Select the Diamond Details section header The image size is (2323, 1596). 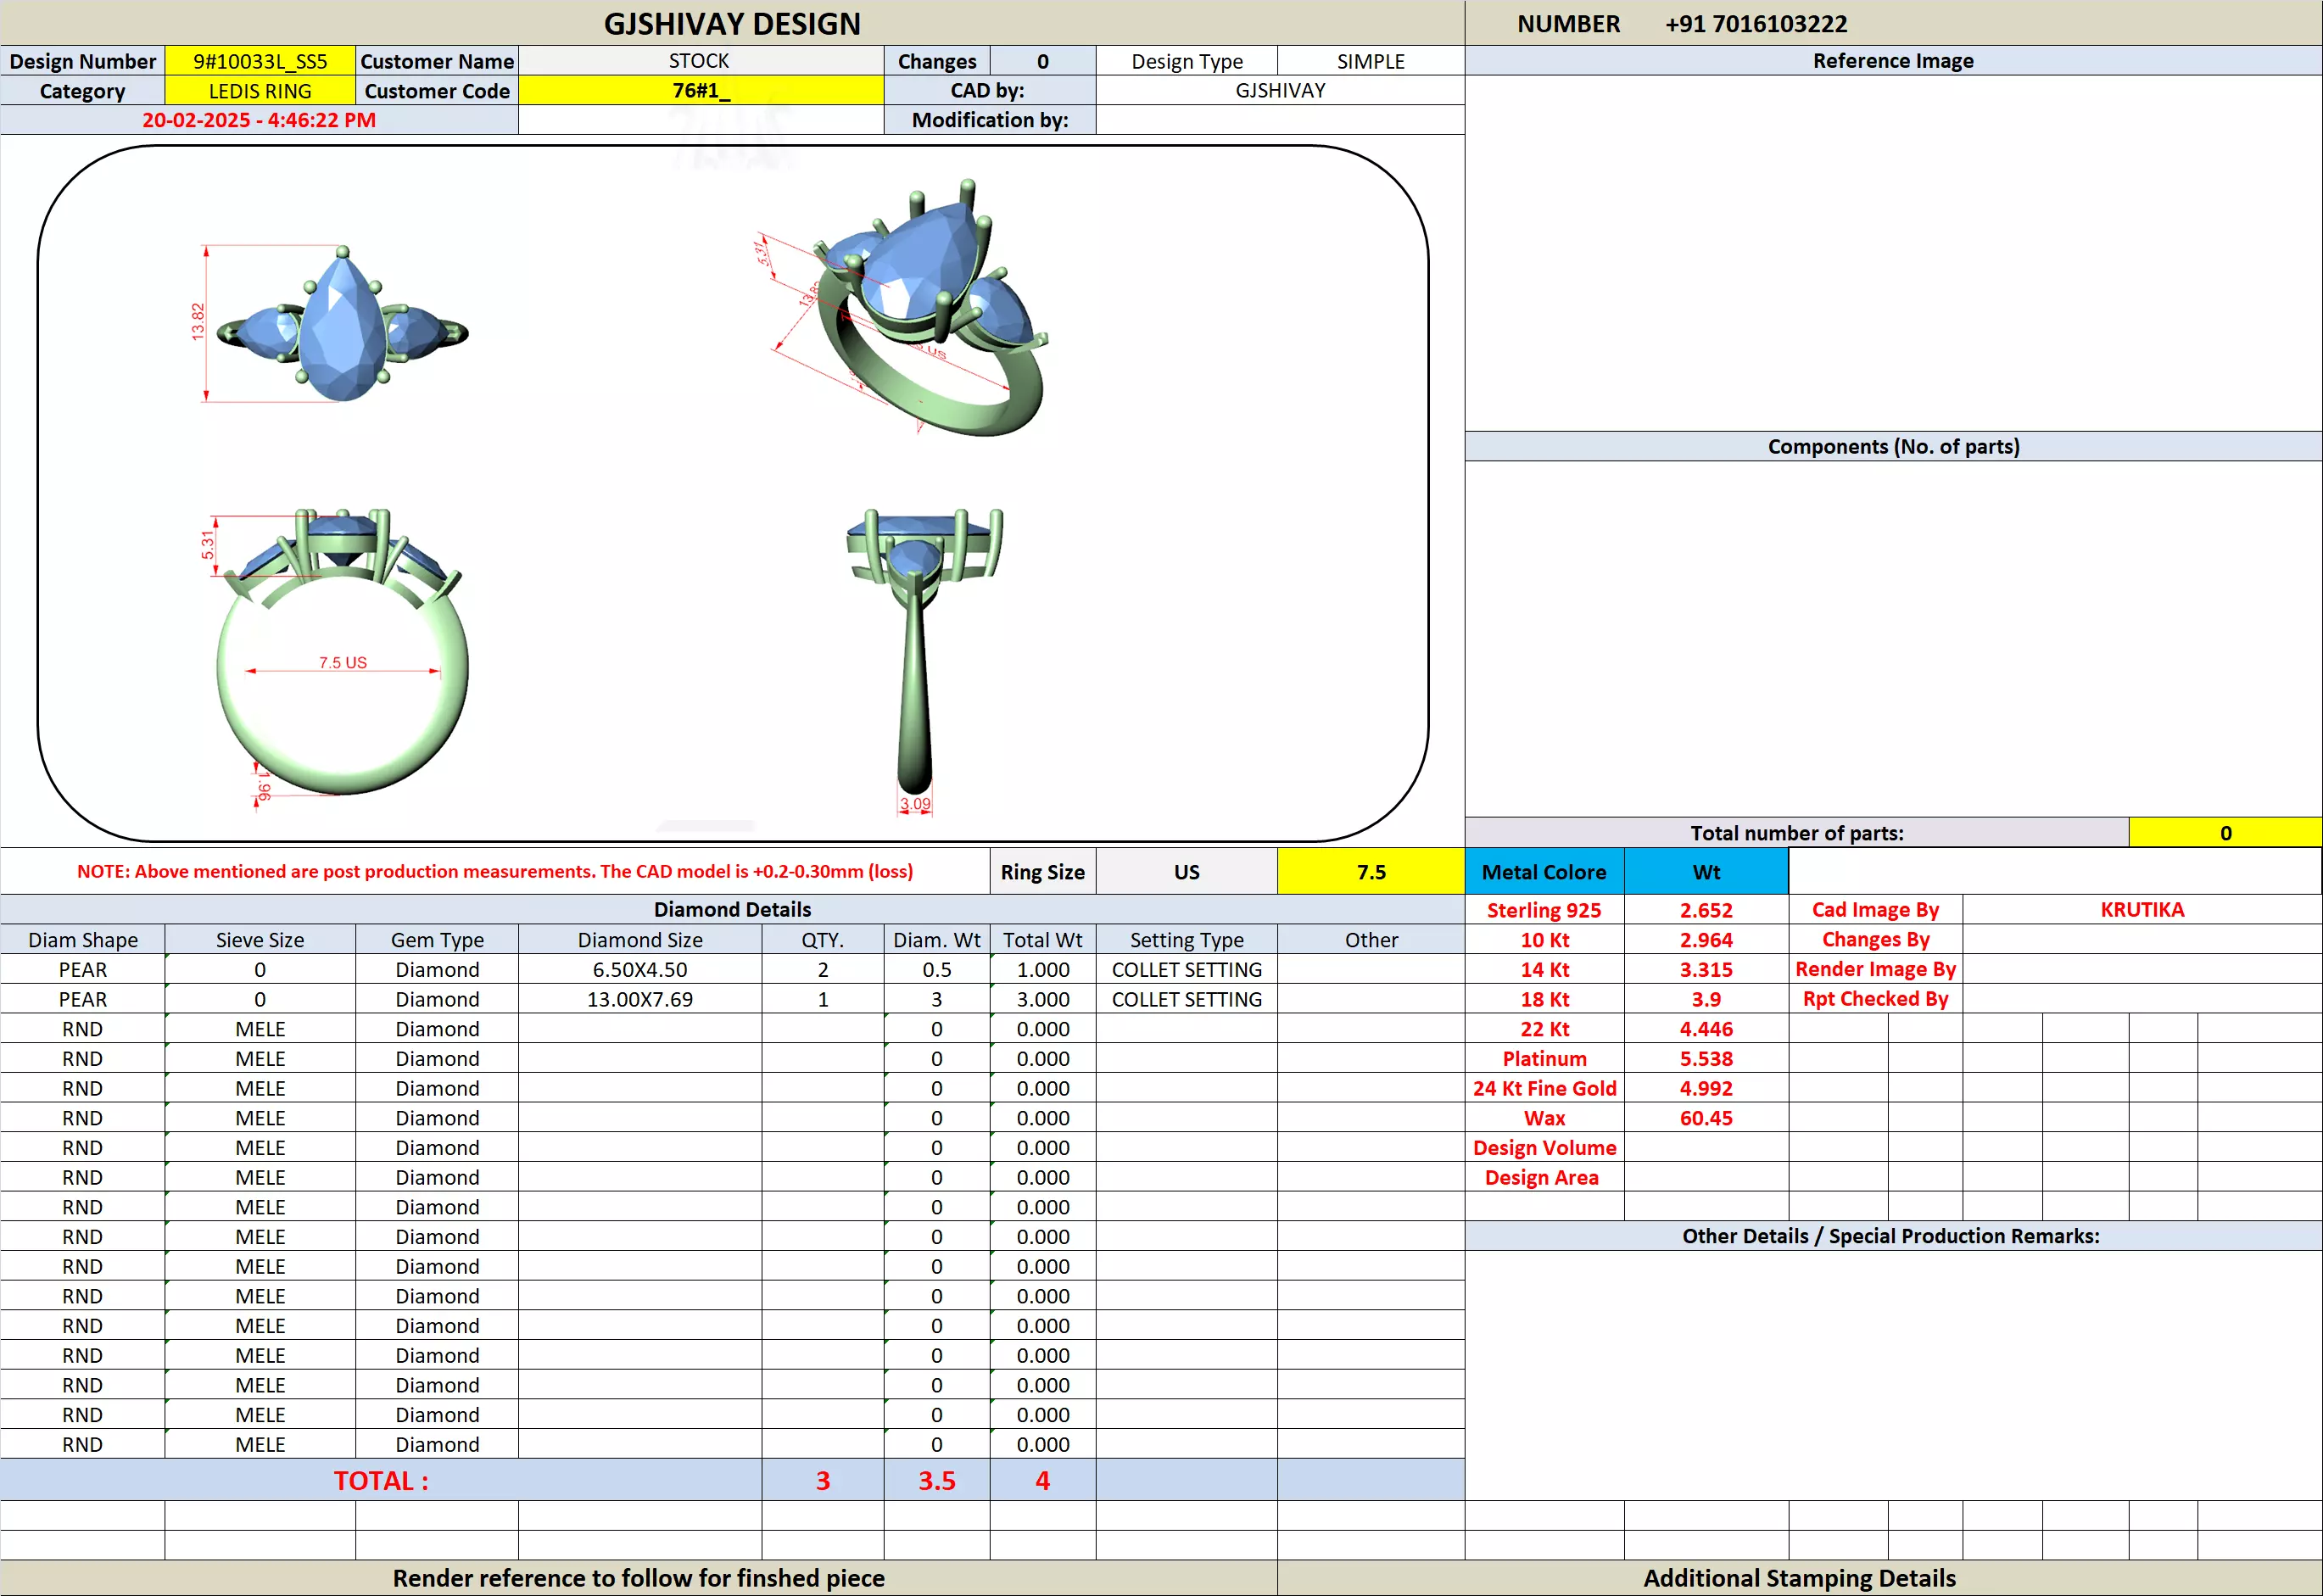[x=732, y=909]
